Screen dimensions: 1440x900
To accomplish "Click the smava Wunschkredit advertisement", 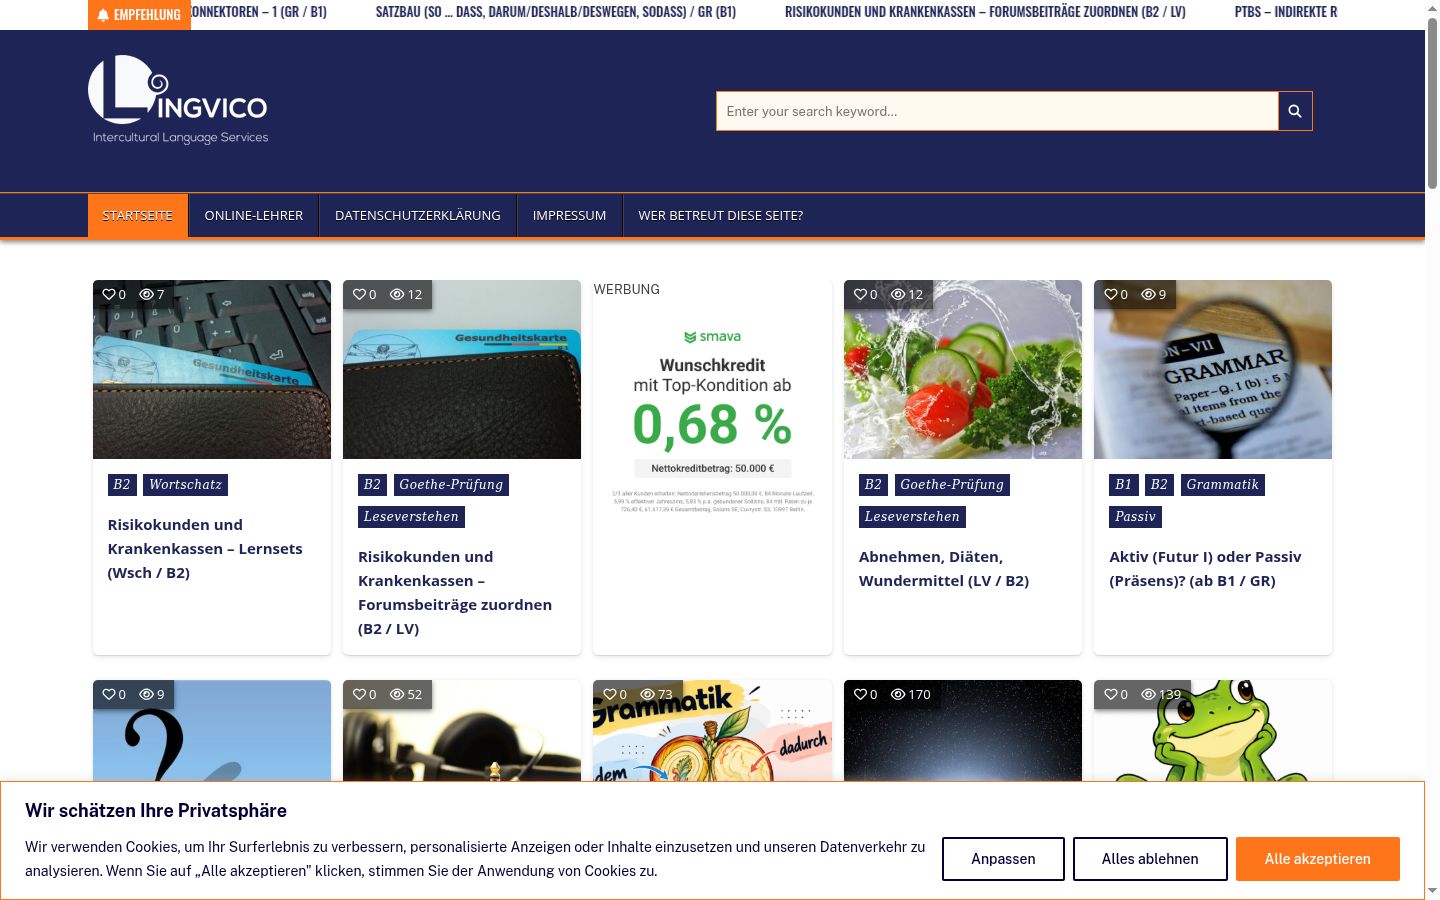I will [712, 420].
